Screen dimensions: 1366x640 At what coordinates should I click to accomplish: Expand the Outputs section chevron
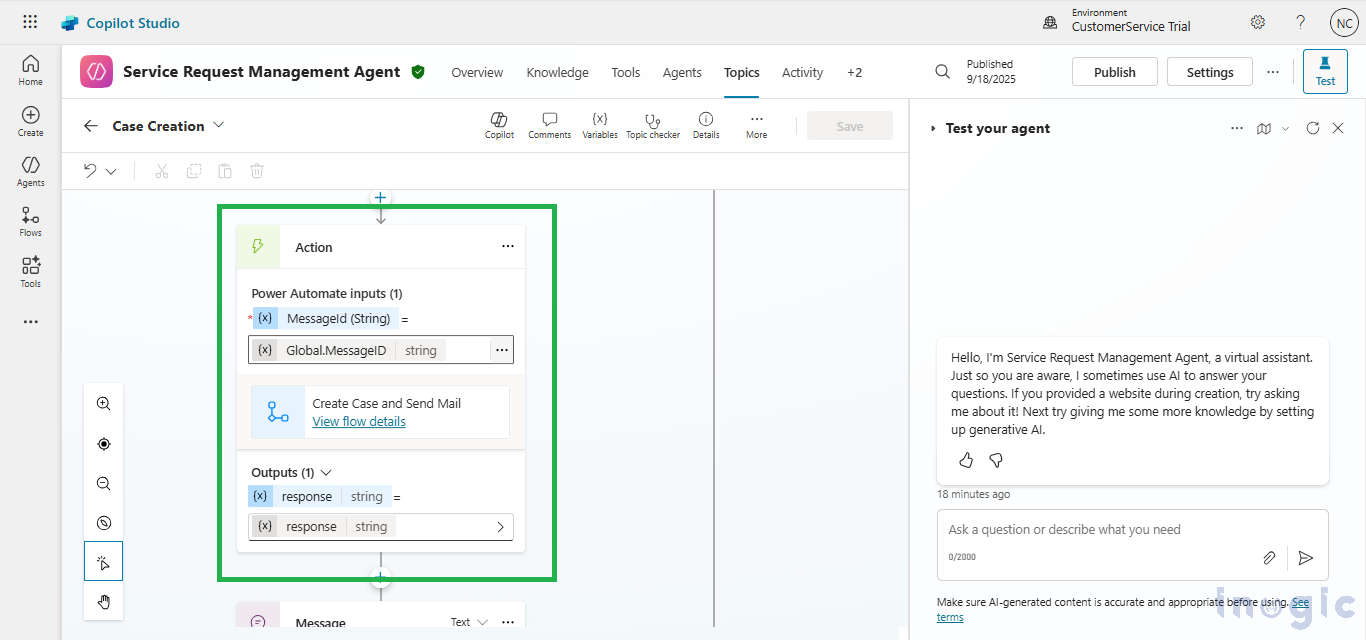click(x=325, y=472)
